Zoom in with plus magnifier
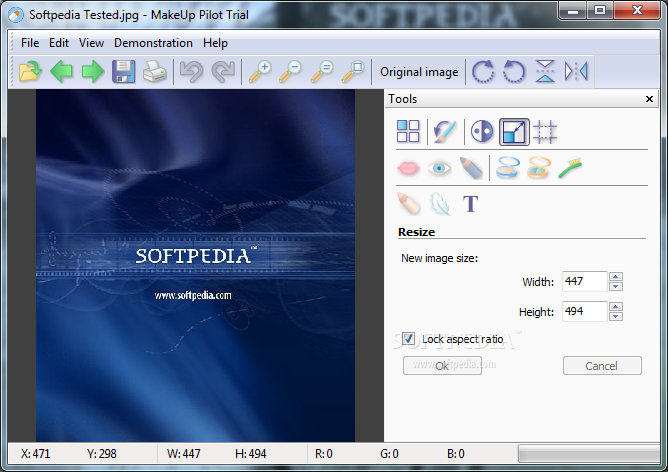Image resolution: width=668 pixels, height=472 pixels. click(x=260, y=71)
